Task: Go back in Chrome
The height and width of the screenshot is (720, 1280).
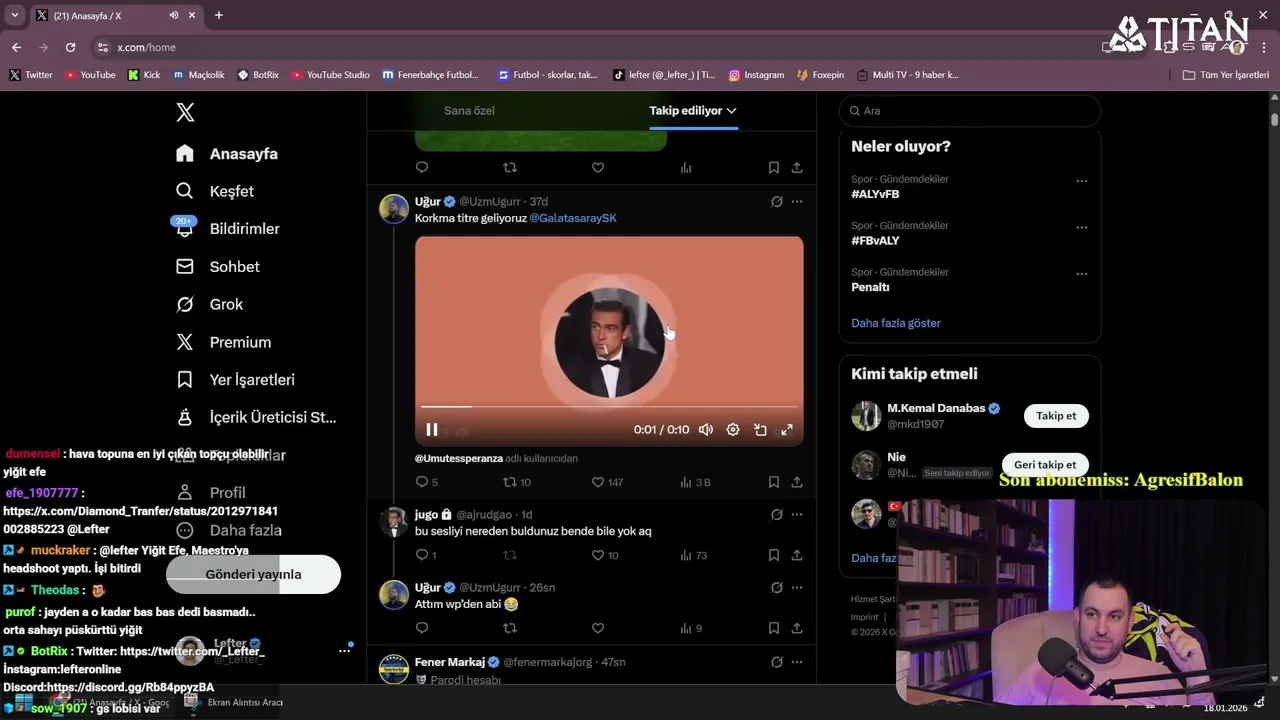Action: coord(16,47)
